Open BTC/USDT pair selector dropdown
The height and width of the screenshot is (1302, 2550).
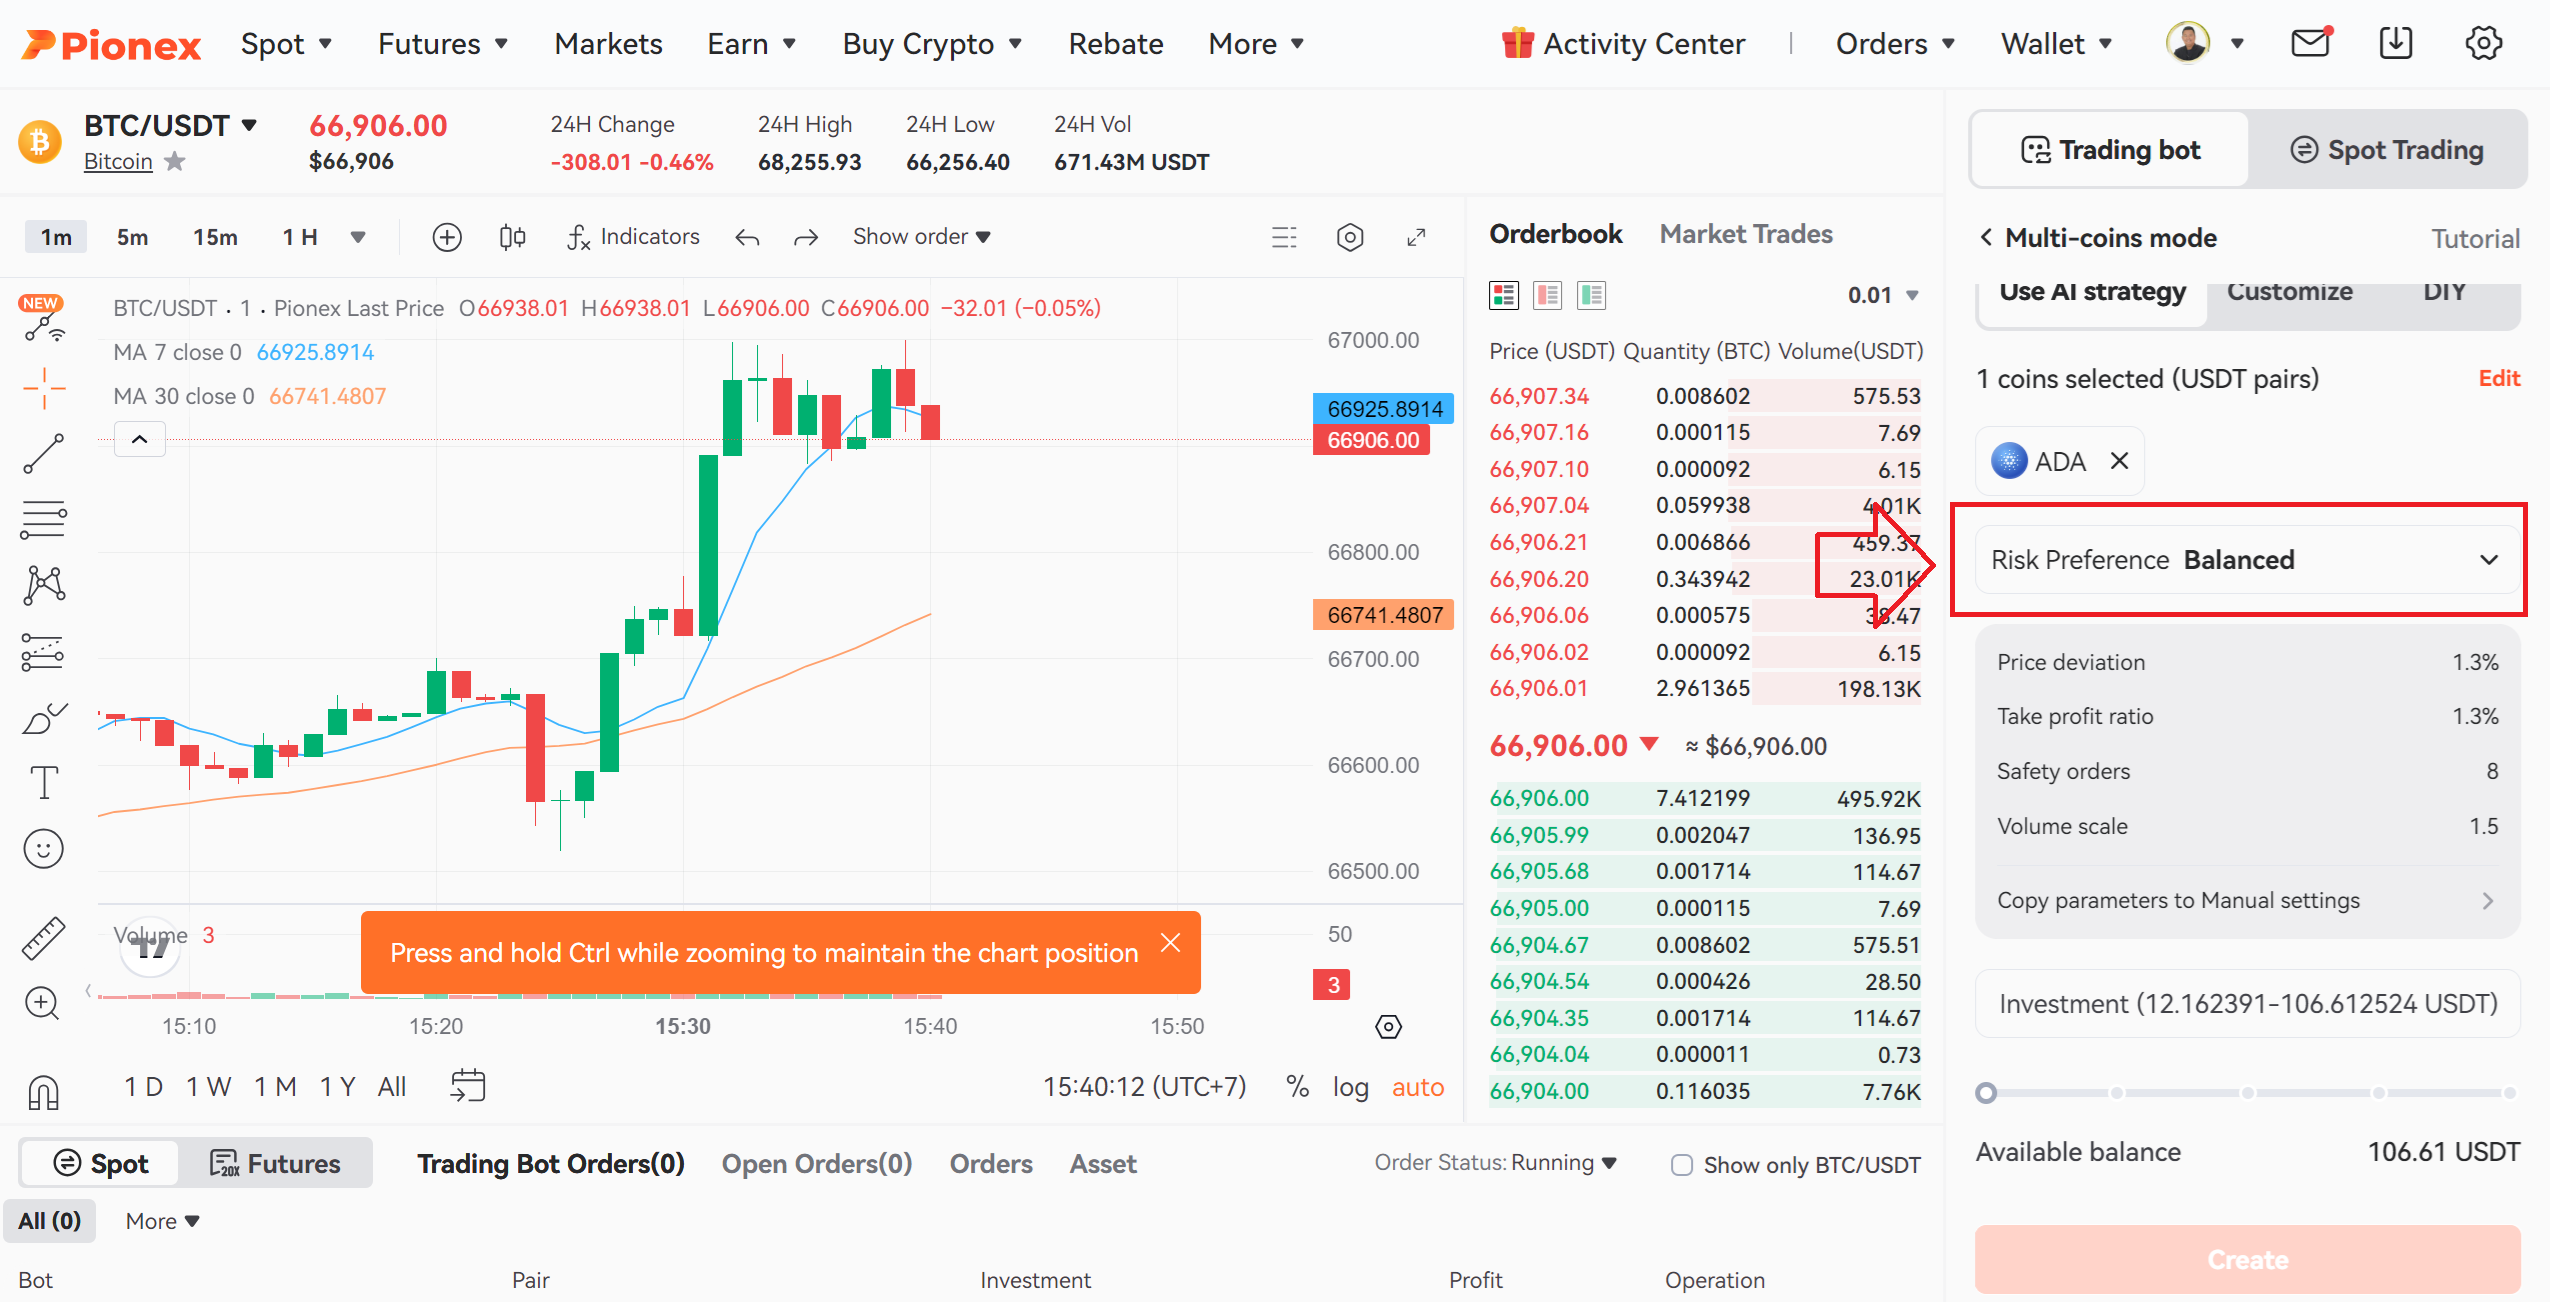click(171, 125)
